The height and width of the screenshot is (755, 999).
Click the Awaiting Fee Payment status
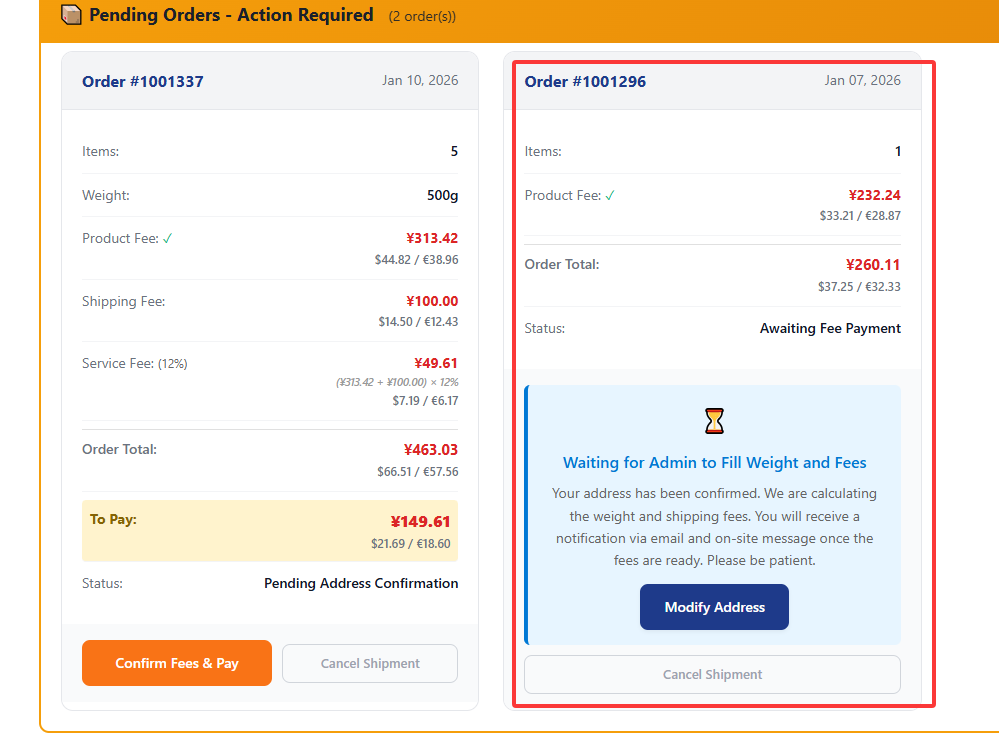point(830,328)
